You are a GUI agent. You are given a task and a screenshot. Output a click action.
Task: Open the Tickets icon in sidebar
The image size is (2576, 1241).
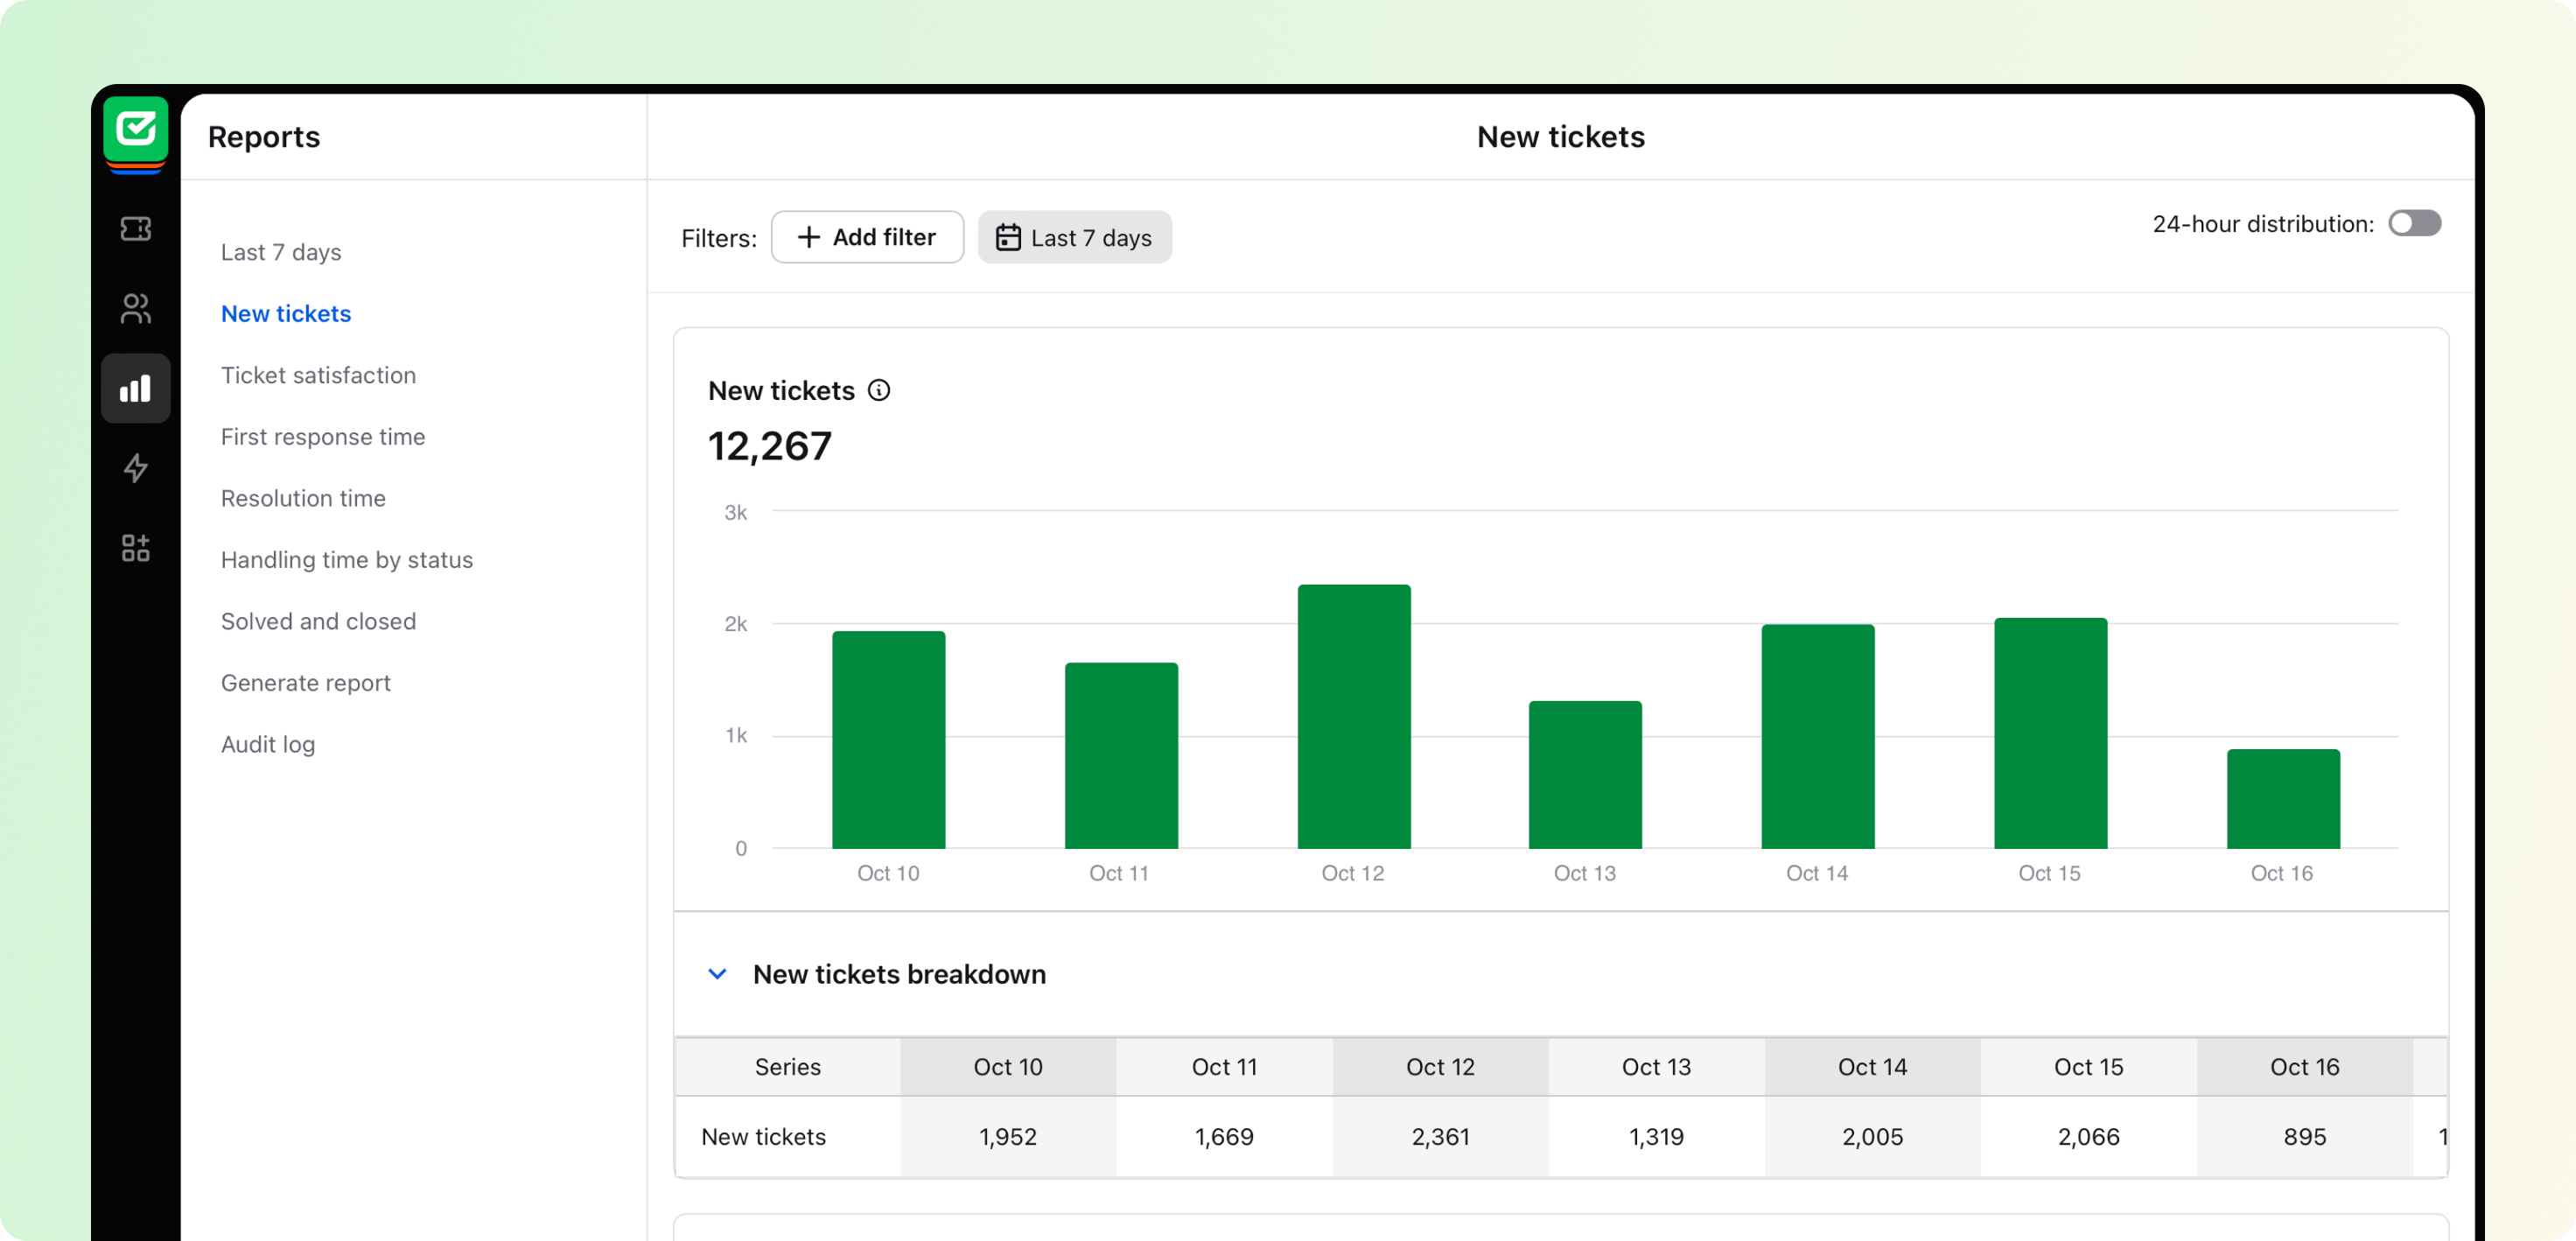click(x=135, y=229)
